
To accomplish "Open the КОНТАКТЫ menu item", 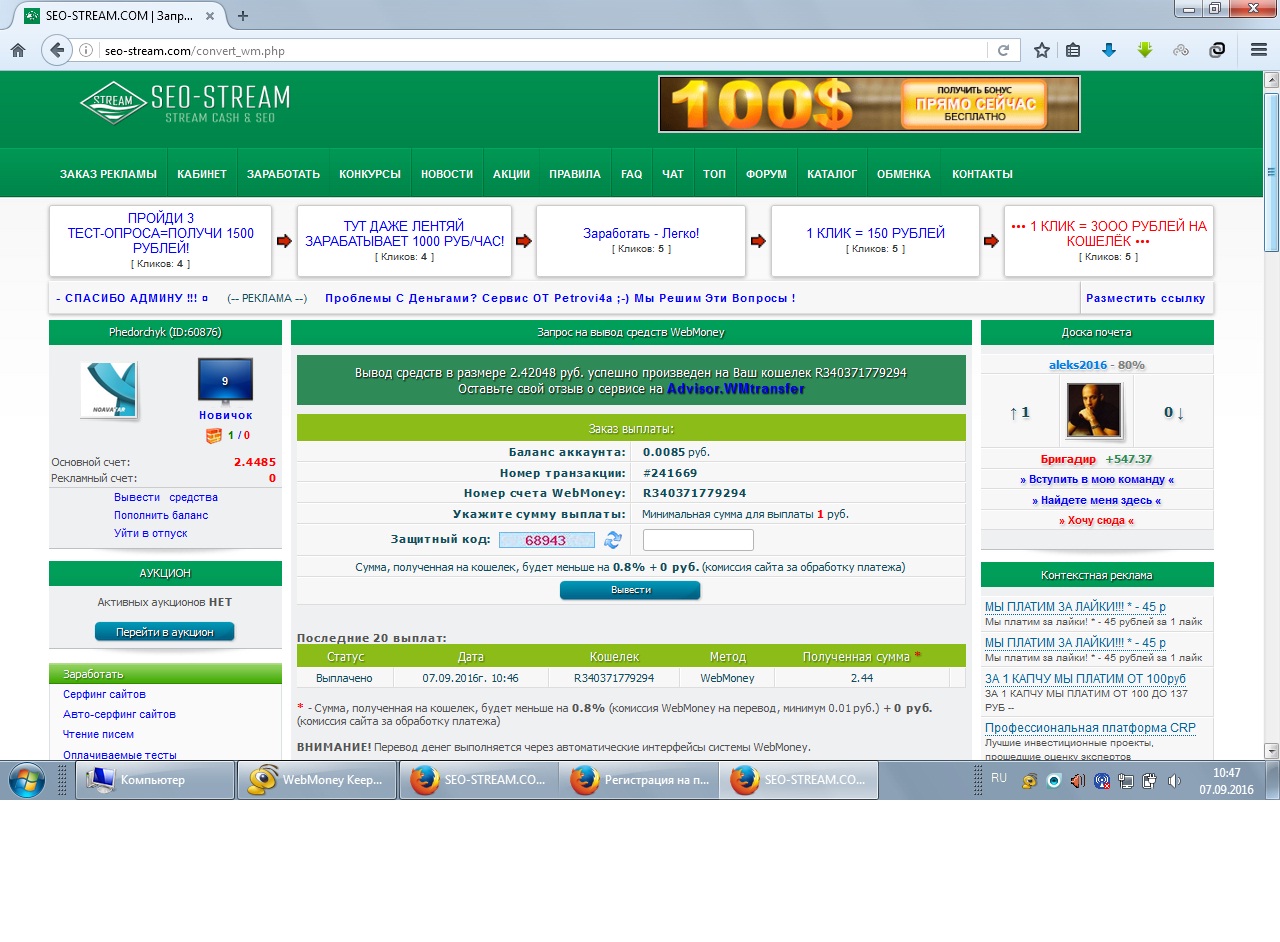I will [x=982, y=174].
